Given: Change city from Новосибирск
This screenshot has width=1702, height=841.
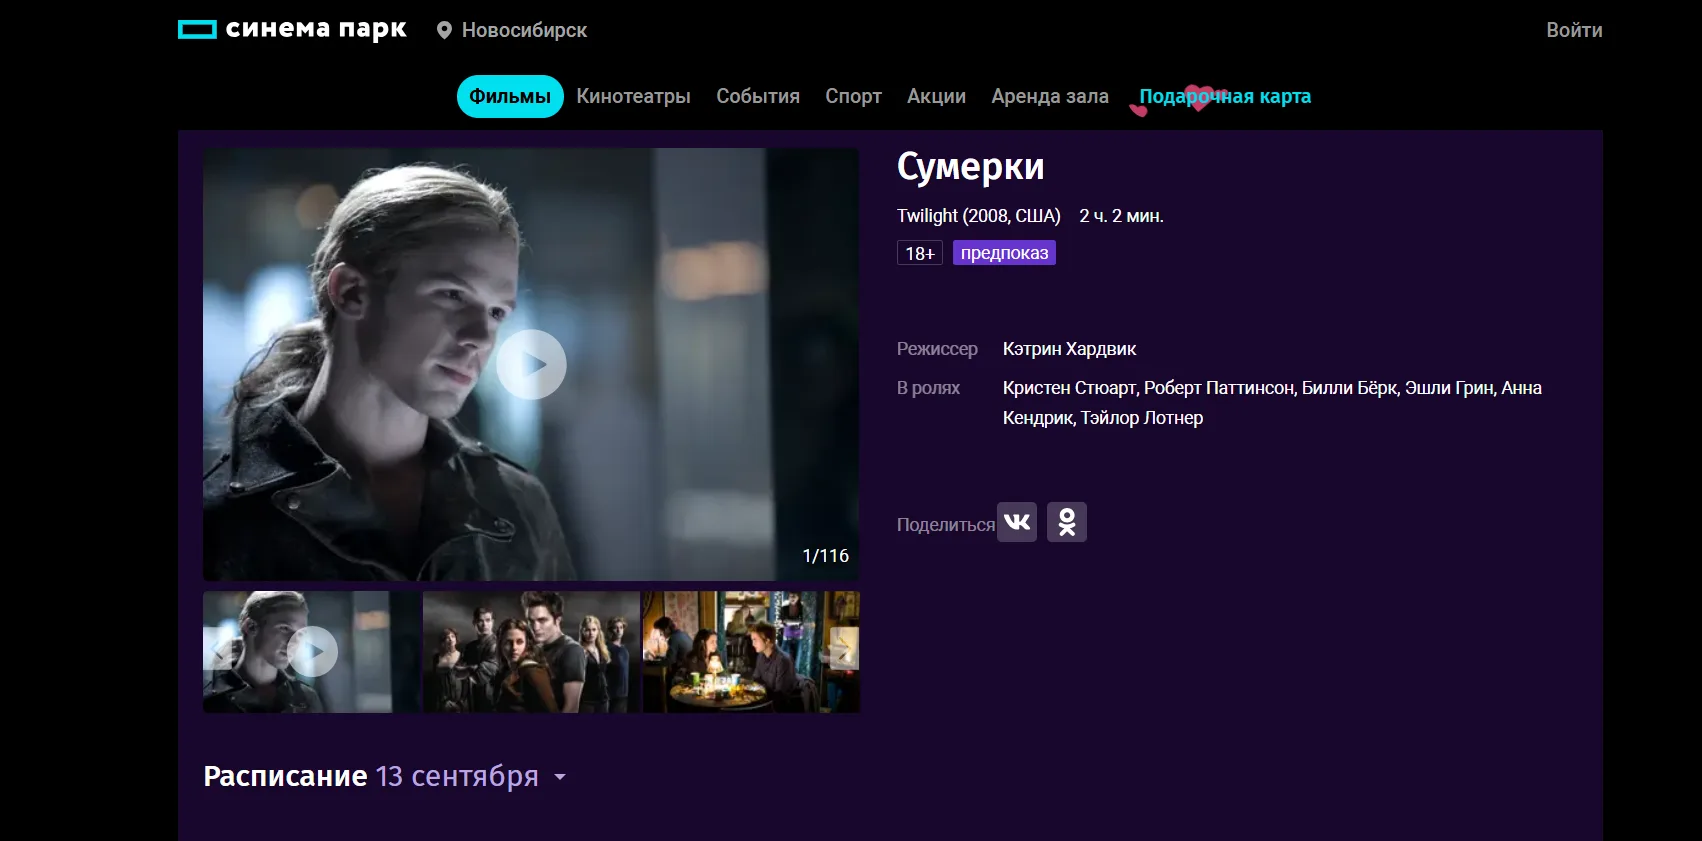Looking at the screenshot, I should (524, 30).
